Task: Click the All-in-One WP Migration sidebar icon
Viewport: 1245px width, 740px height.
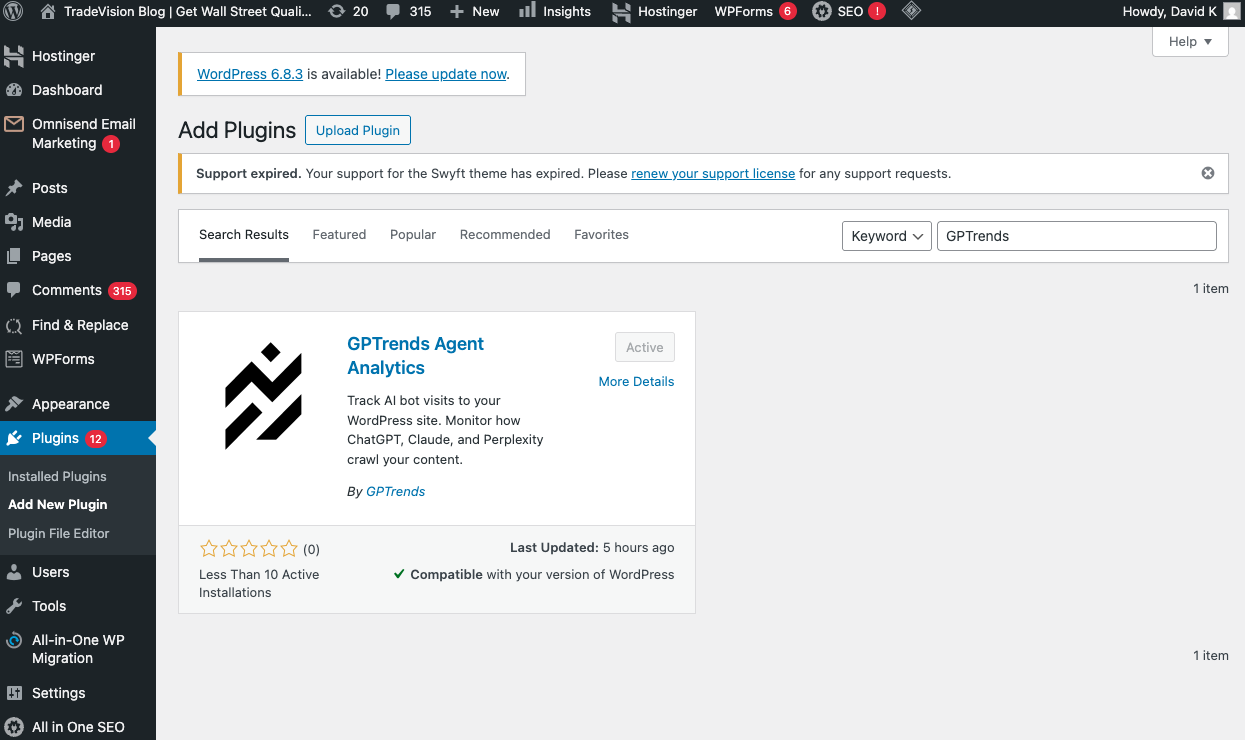Action: 16,640
